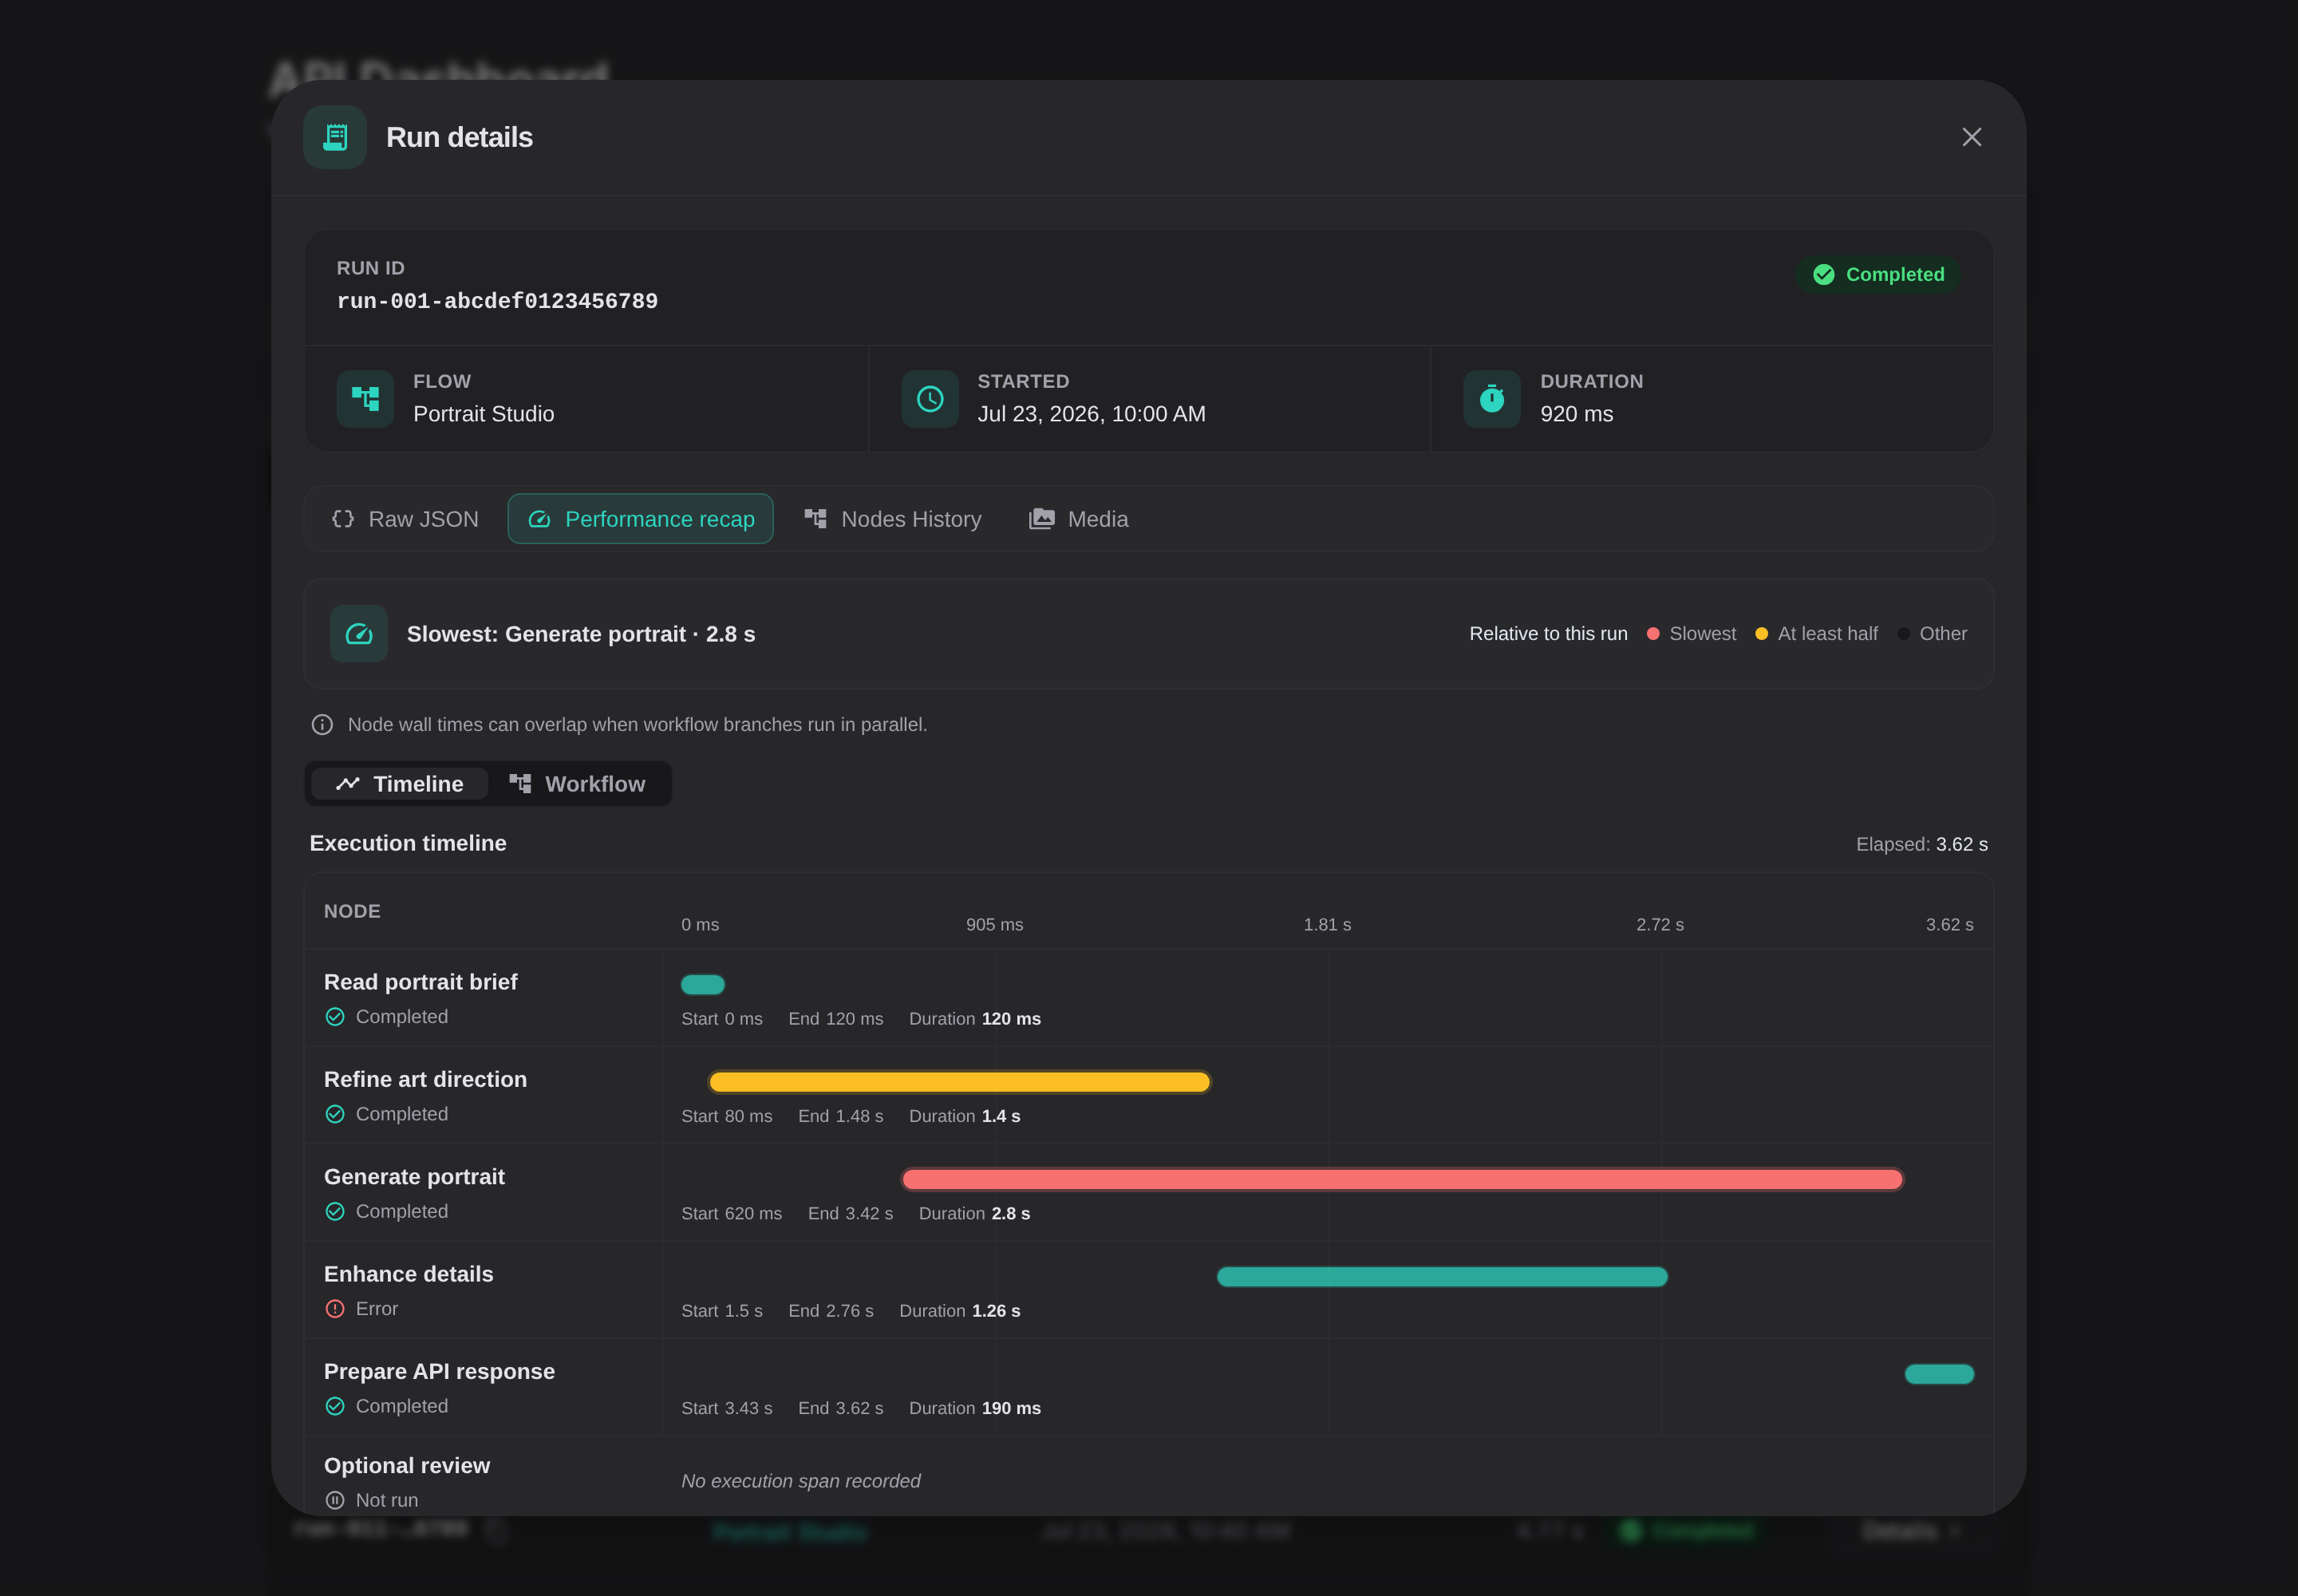
Task: Click the run ID run-001-abcdef0123456789
Action: click(497, 301)
